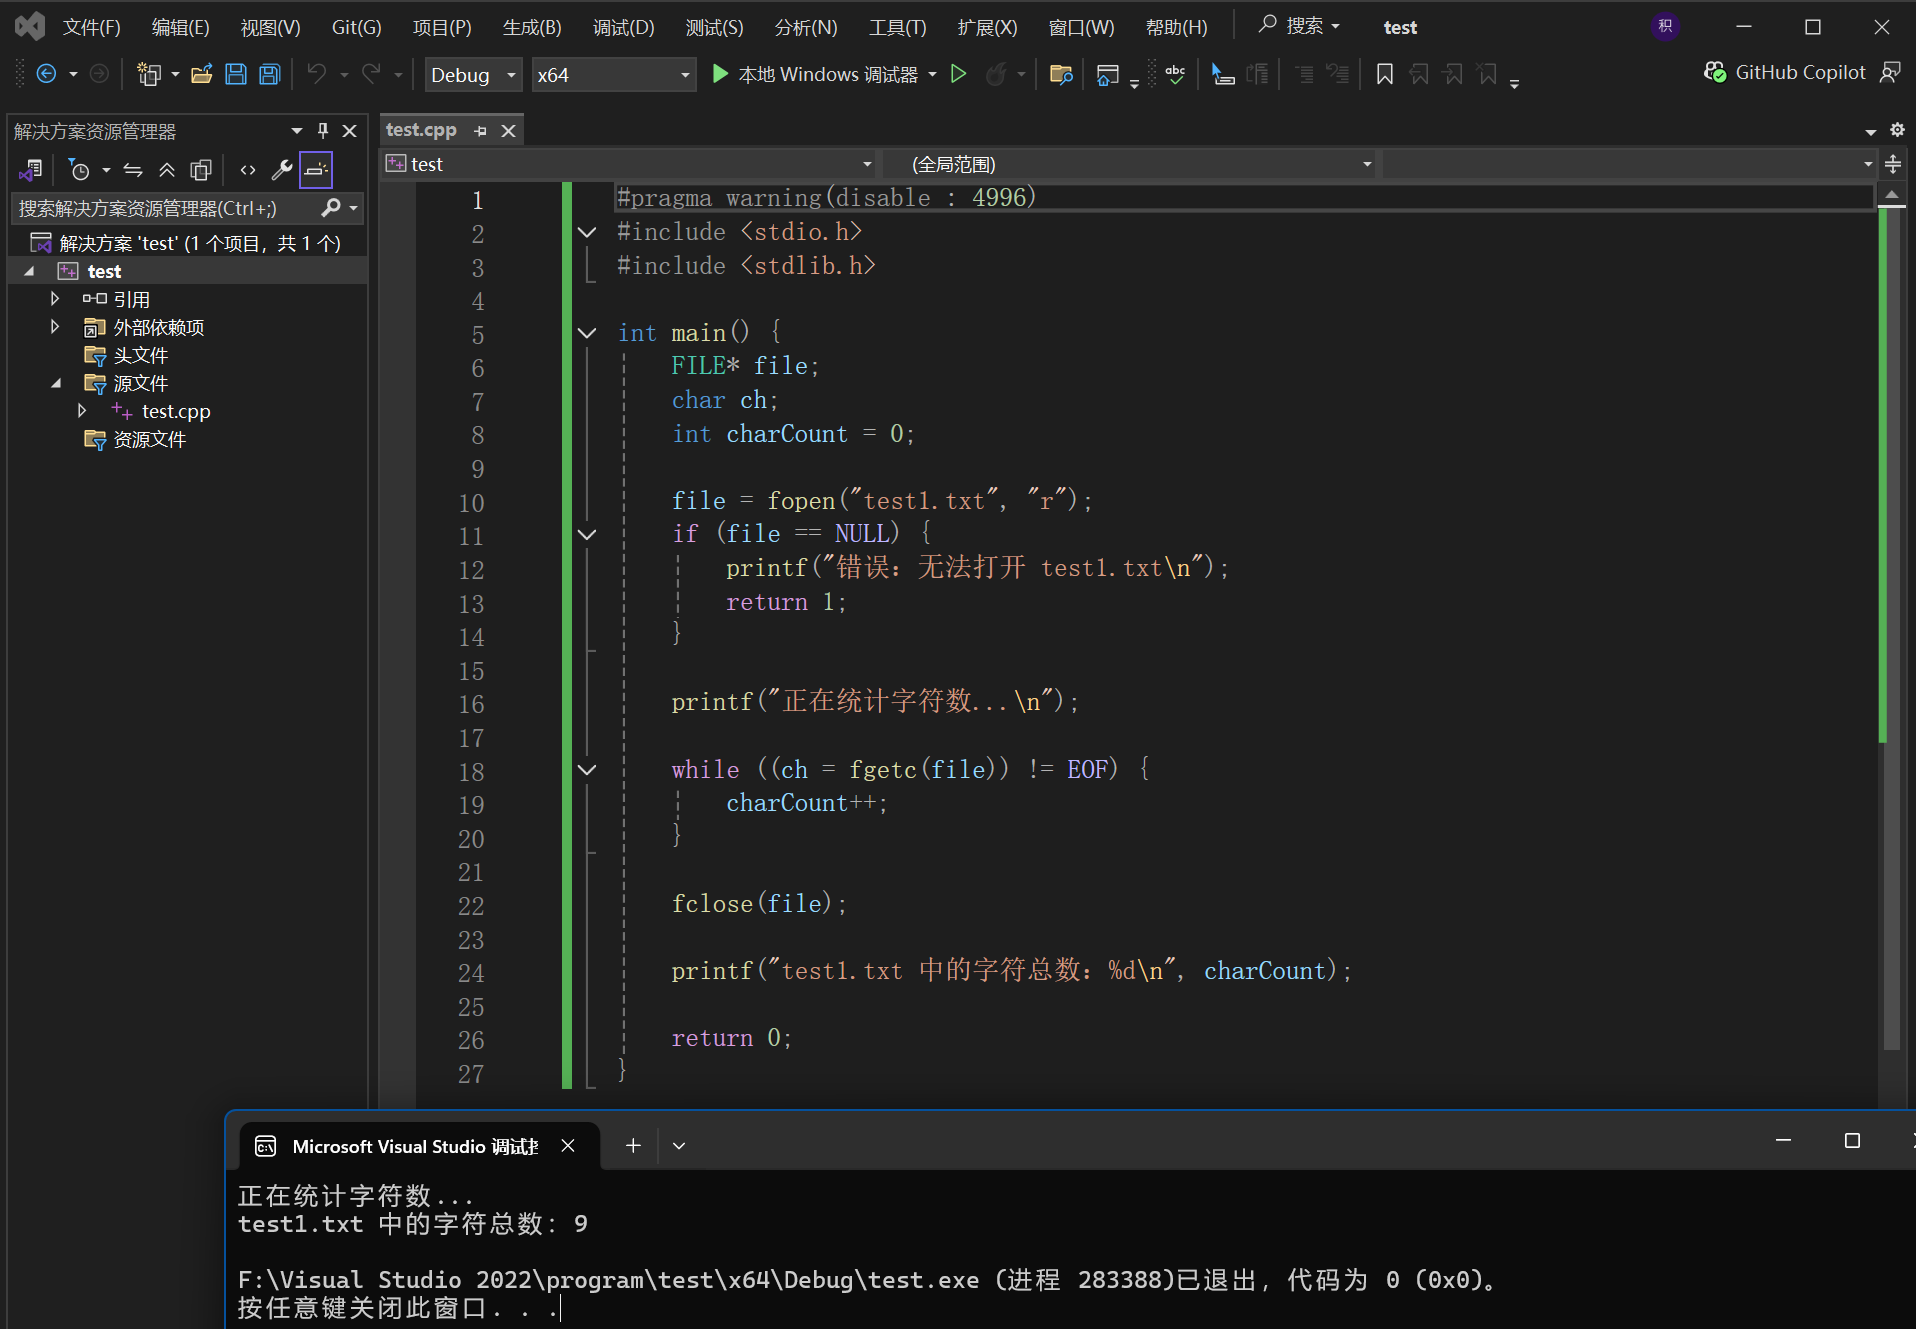Collapse the while loop code fold

coord(587,770)
